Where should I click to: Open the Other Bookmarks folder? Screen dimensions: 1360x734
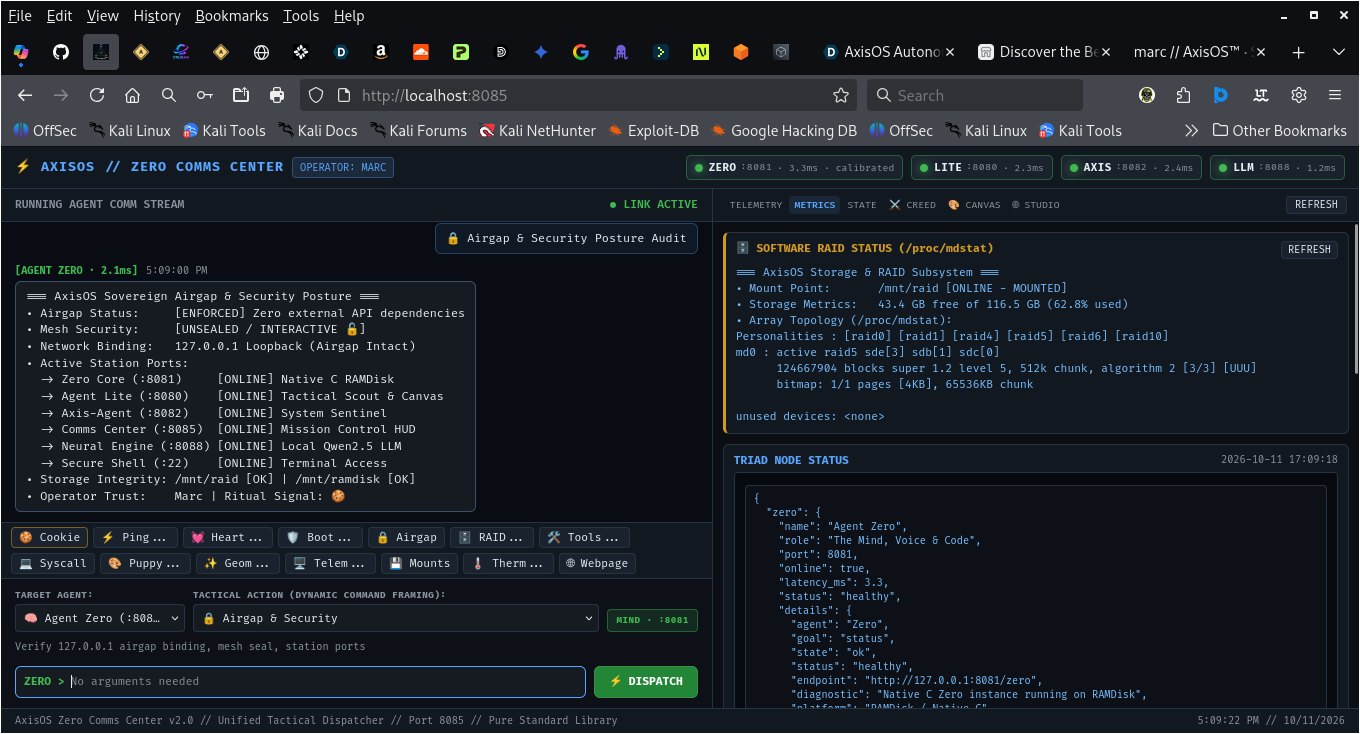[x=1279, y=130]
